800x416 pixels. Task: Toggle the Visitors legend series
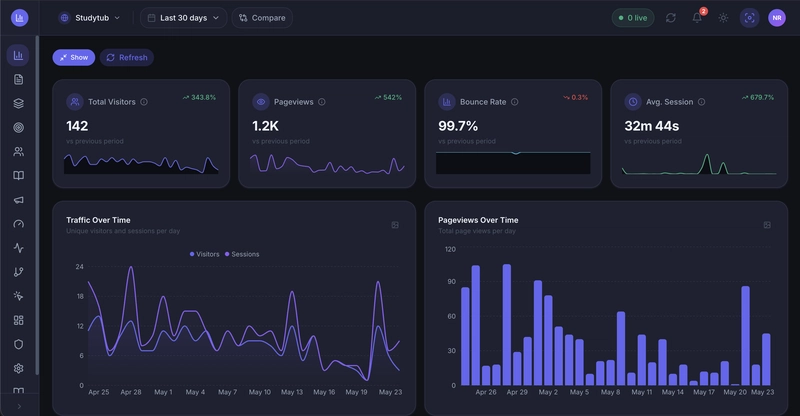tap(204, 254)
